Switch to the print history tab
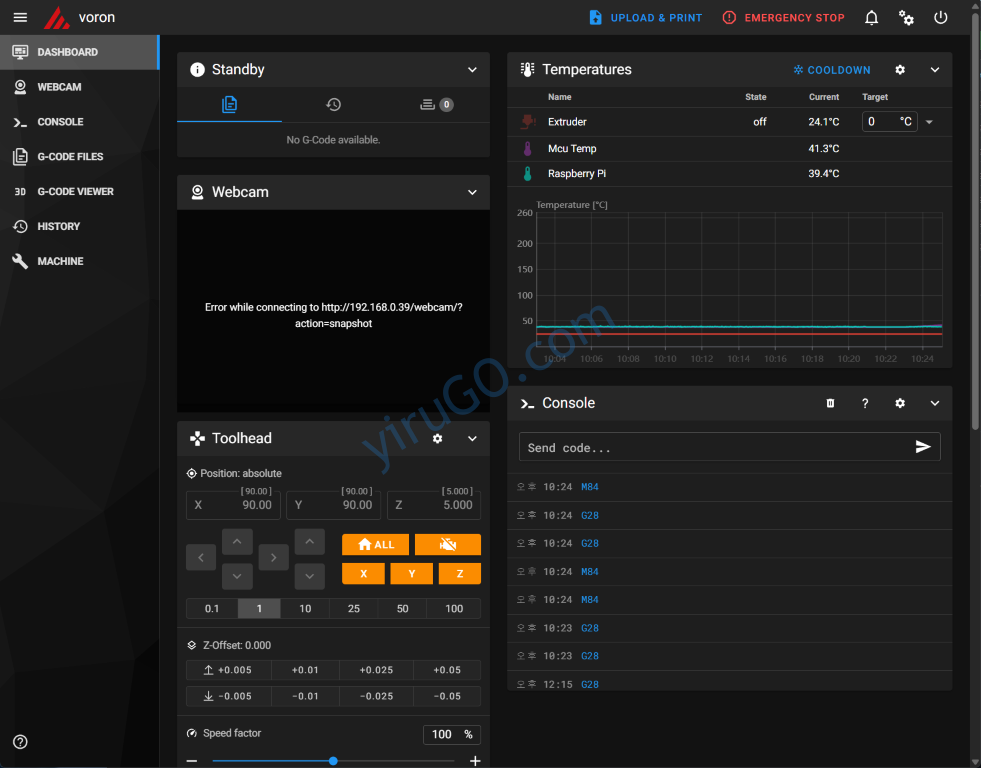The height and width of the screenshot is (768, 981). 333,104
